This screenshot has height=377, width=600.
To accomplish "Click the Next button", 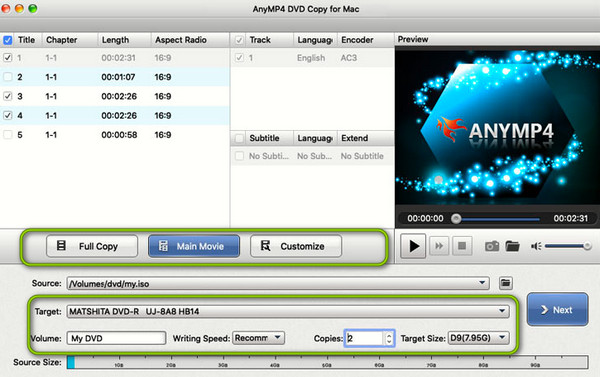I will click(557, 310).
